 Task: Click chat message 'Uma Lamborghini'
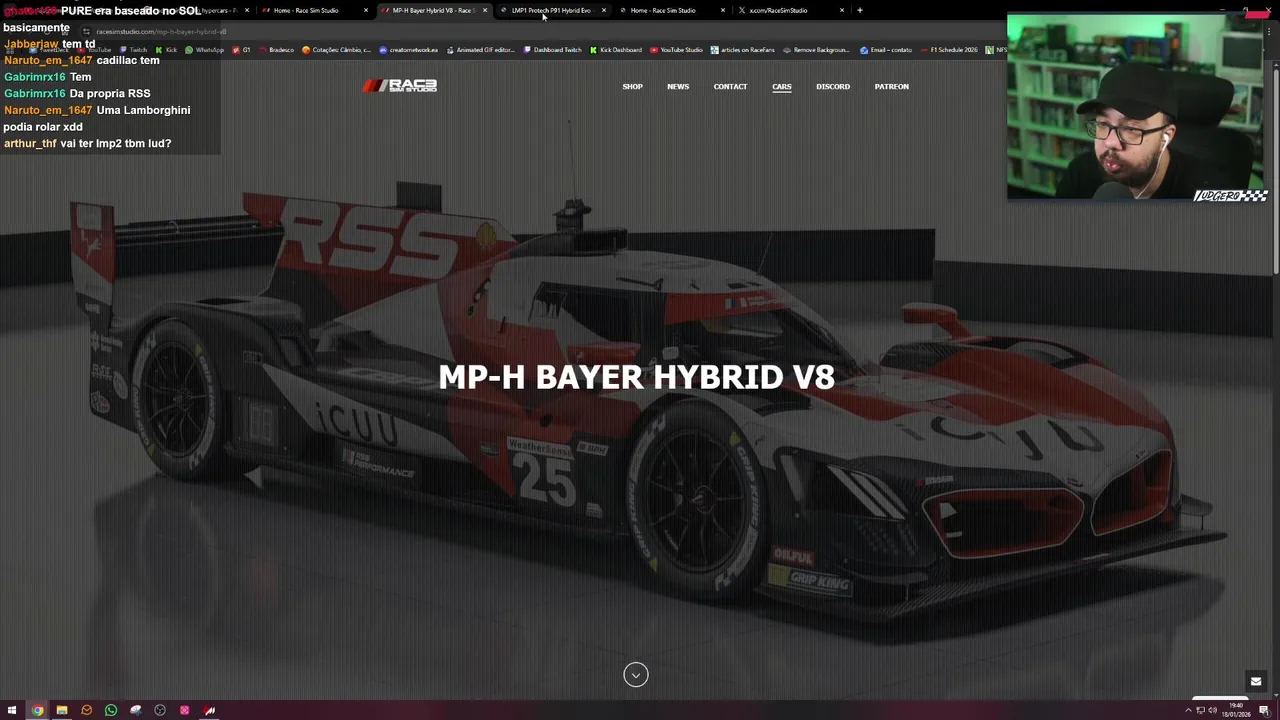[x=143, y=110]
